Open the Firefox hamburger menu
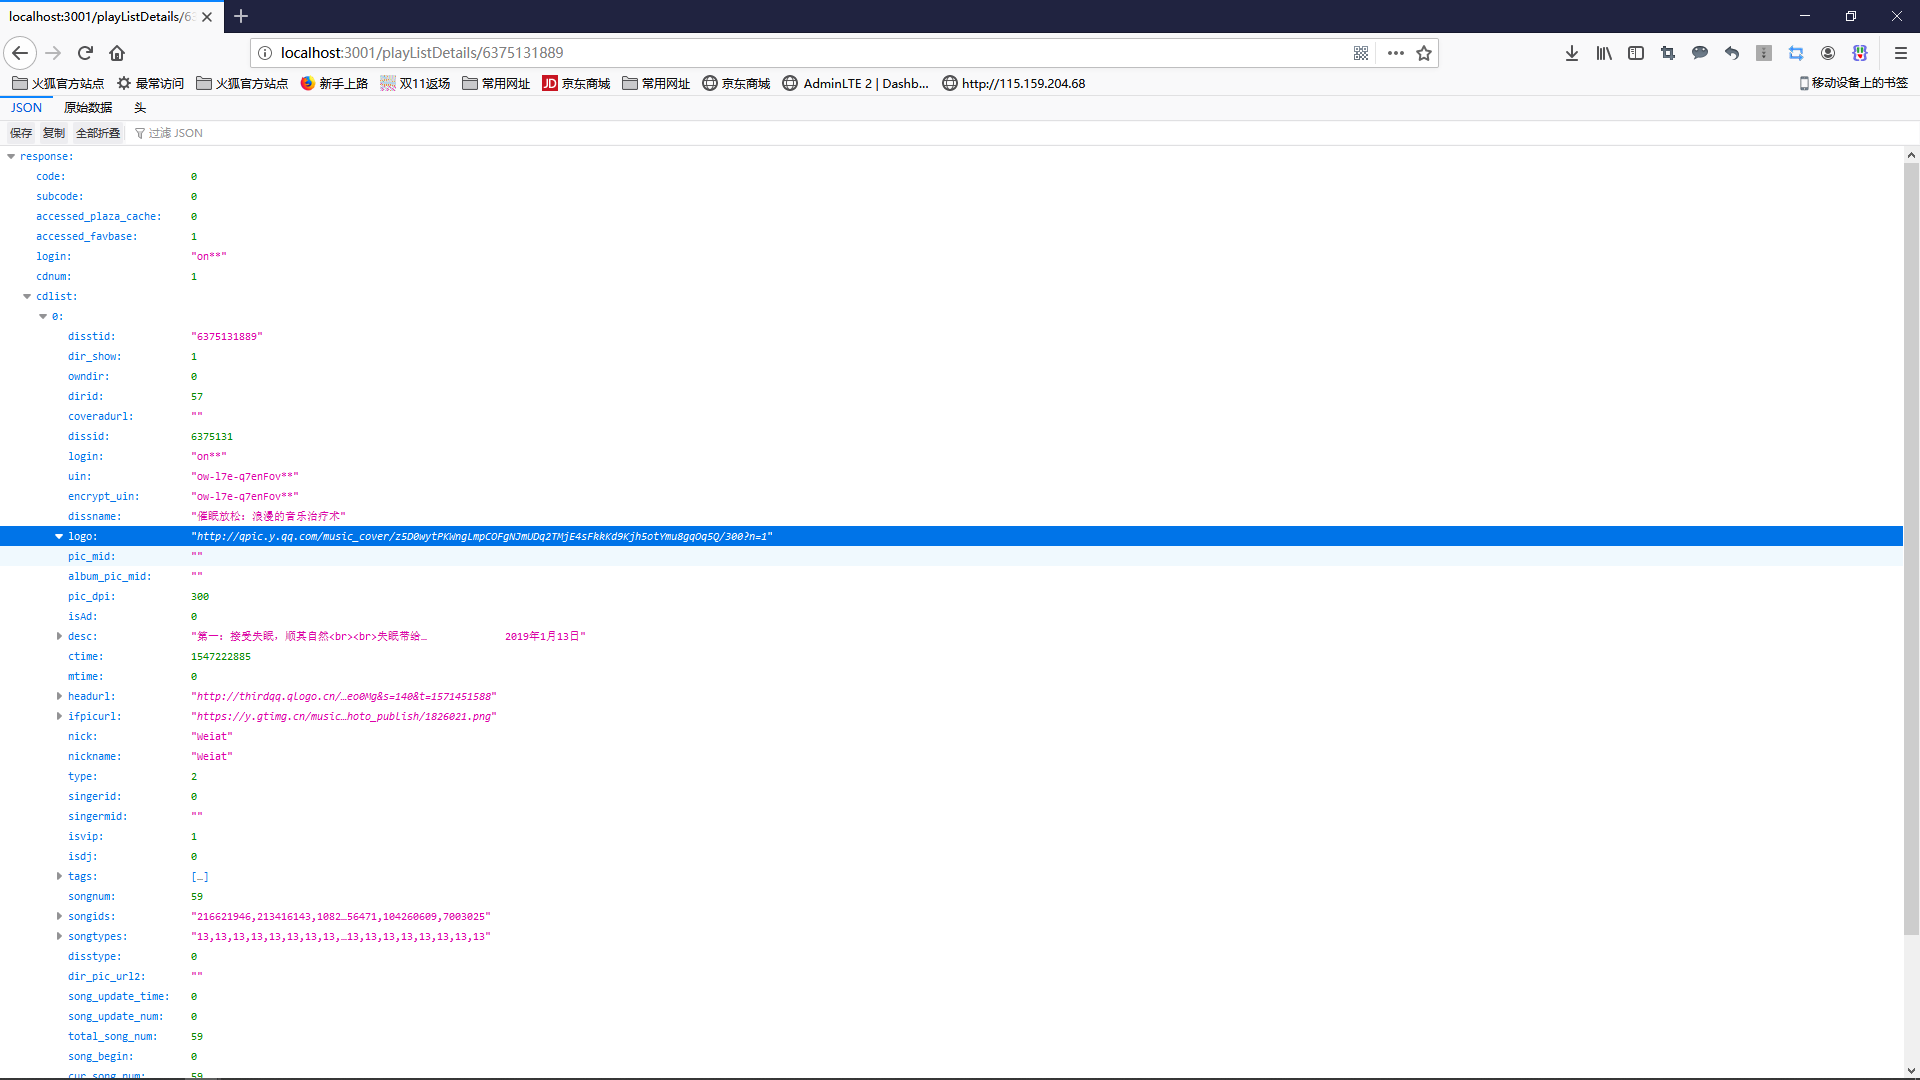Image resolution: width=1920 pixels, height=1080 pixels. [x=1901, y=53]
